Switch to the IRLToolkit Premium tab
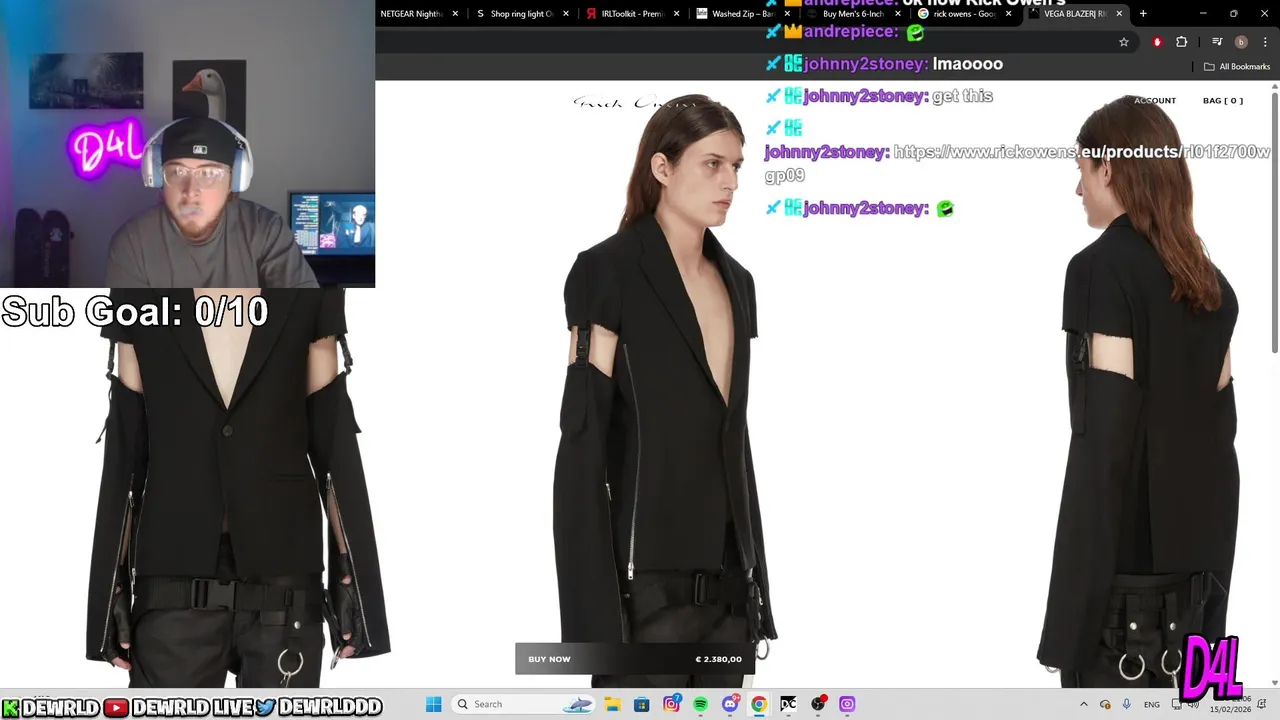This screenshot has height=720, width=1280. 631,14
